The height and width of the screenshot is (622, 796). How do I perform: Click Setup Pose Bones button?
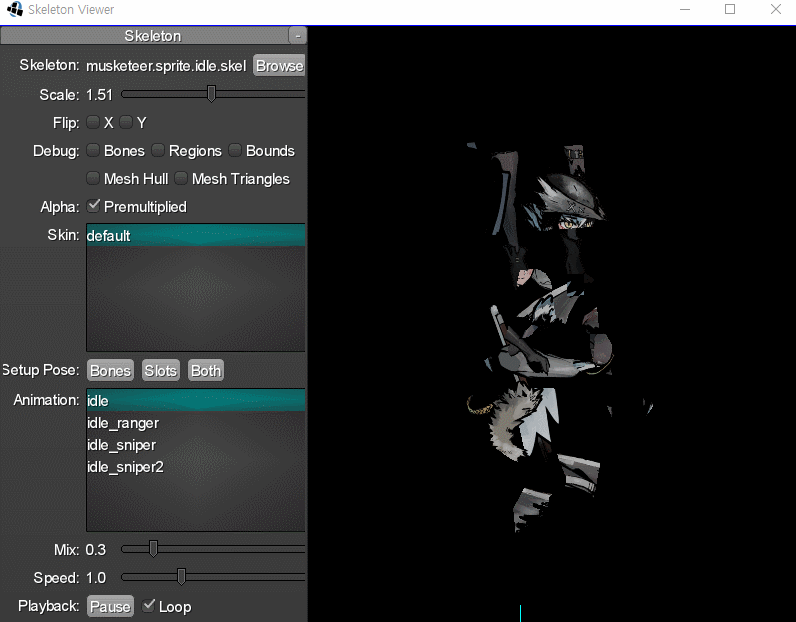[x=110, y=371]
